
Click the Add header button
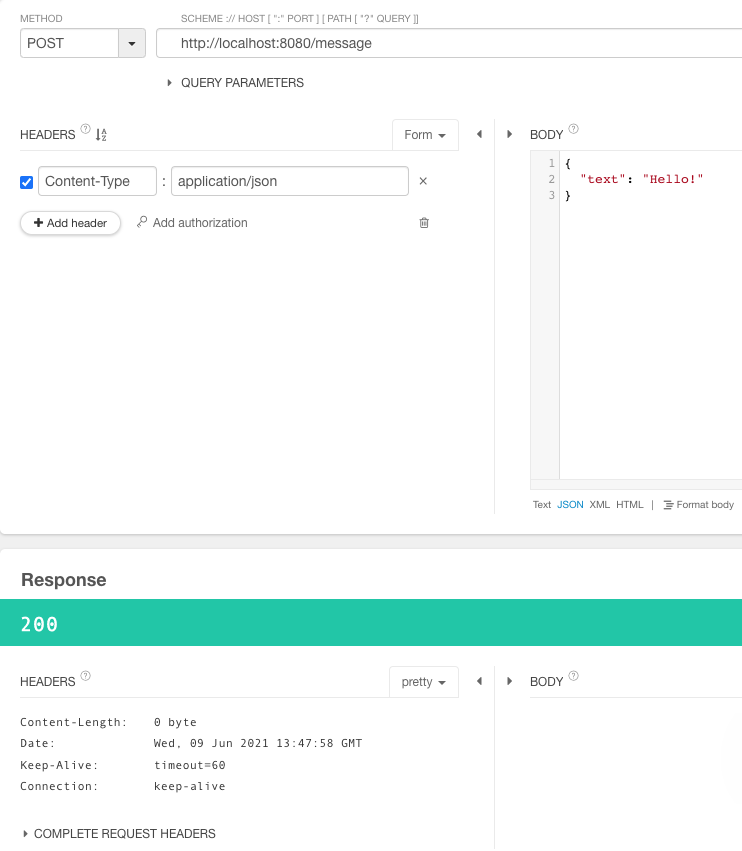(70, 223)
